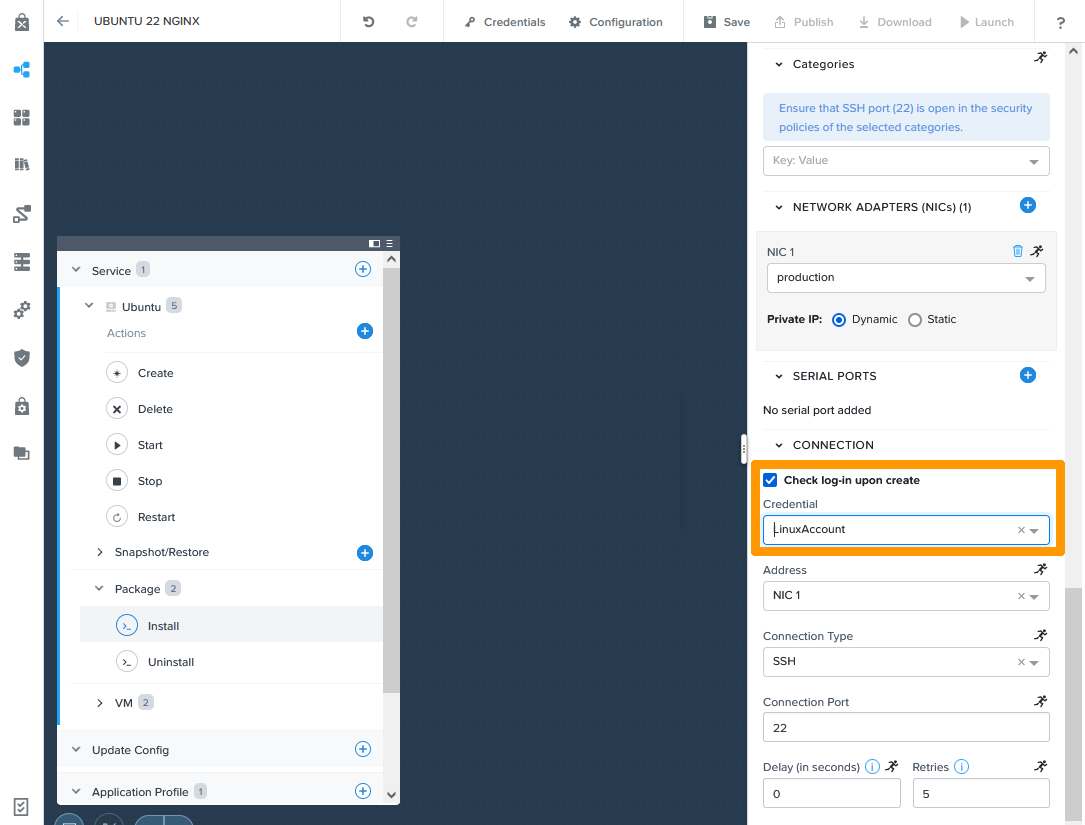Click info icon next to Retries
Image resolution: width=1085 pixels, height=825 pixels.
[961, 767]
